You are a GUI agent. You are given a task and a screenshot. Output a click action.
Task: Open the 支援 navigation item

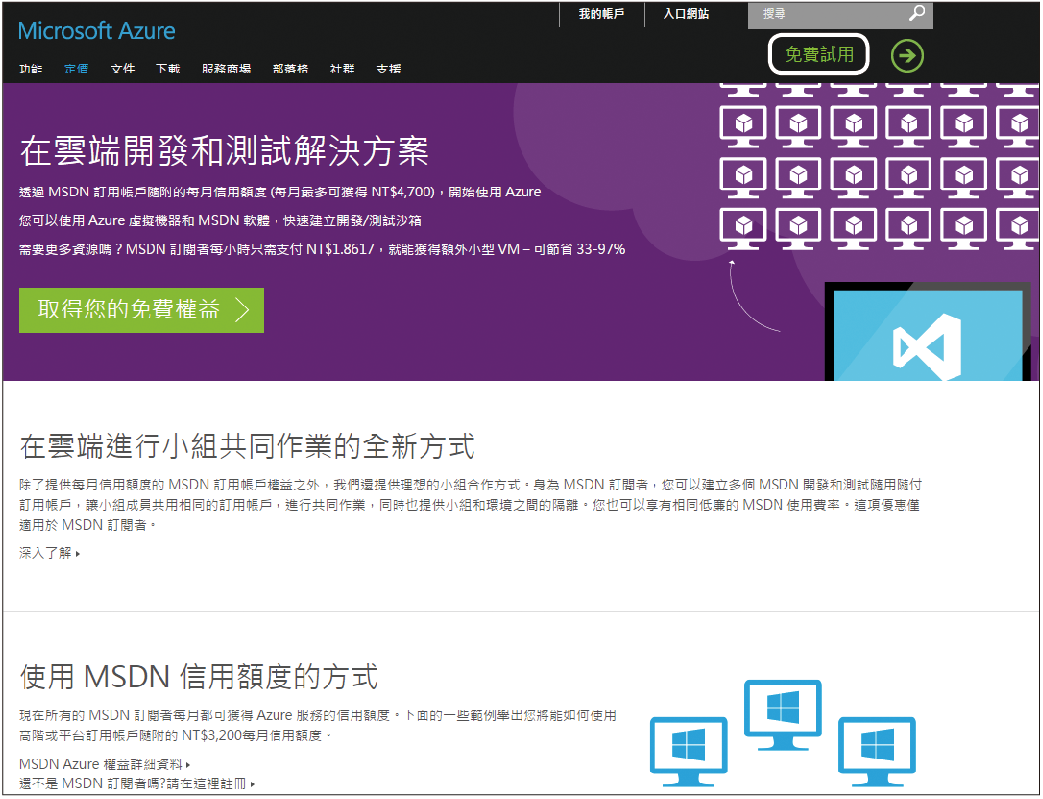coord(388,69)
